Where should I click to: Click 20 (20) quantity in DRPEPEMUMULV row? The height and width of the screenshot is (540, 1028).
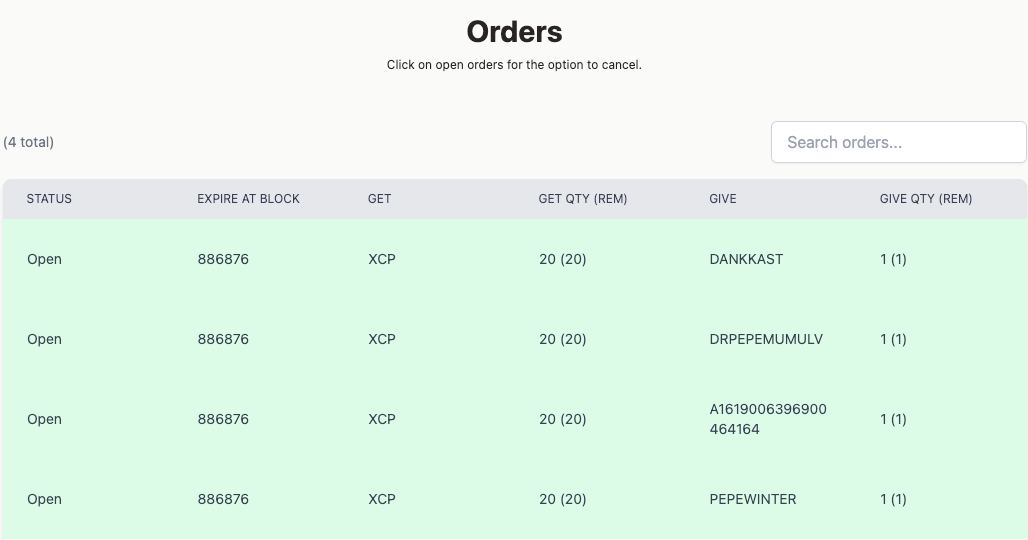562,339
